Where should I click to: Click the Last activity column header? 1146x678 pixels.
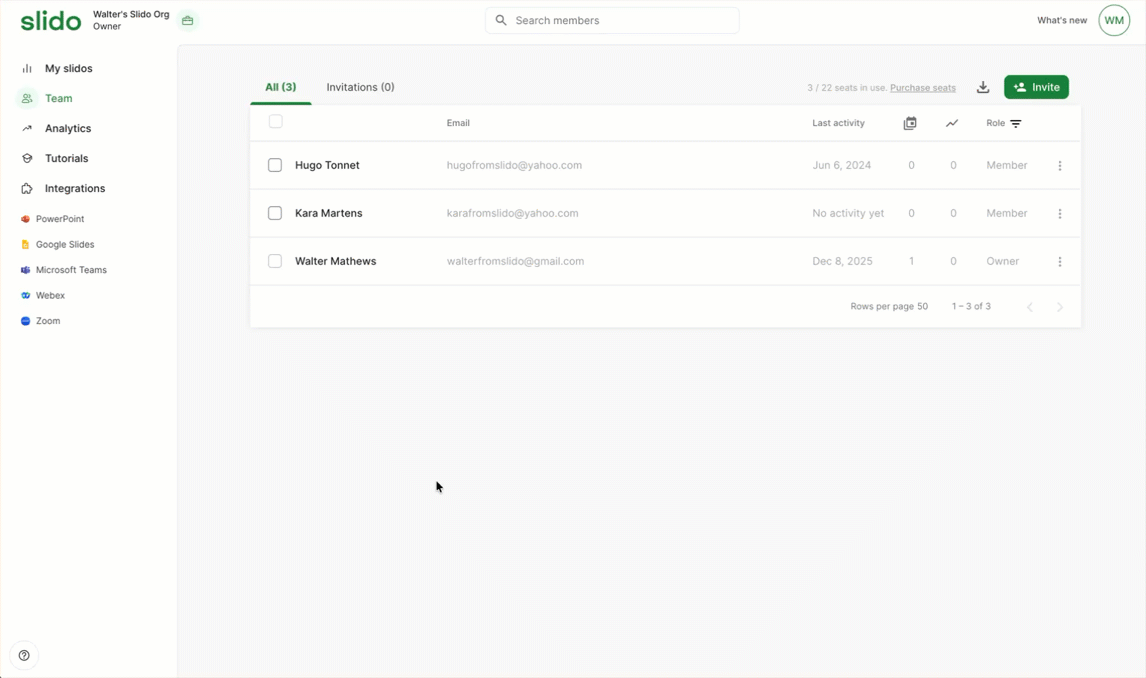(838, 123)
